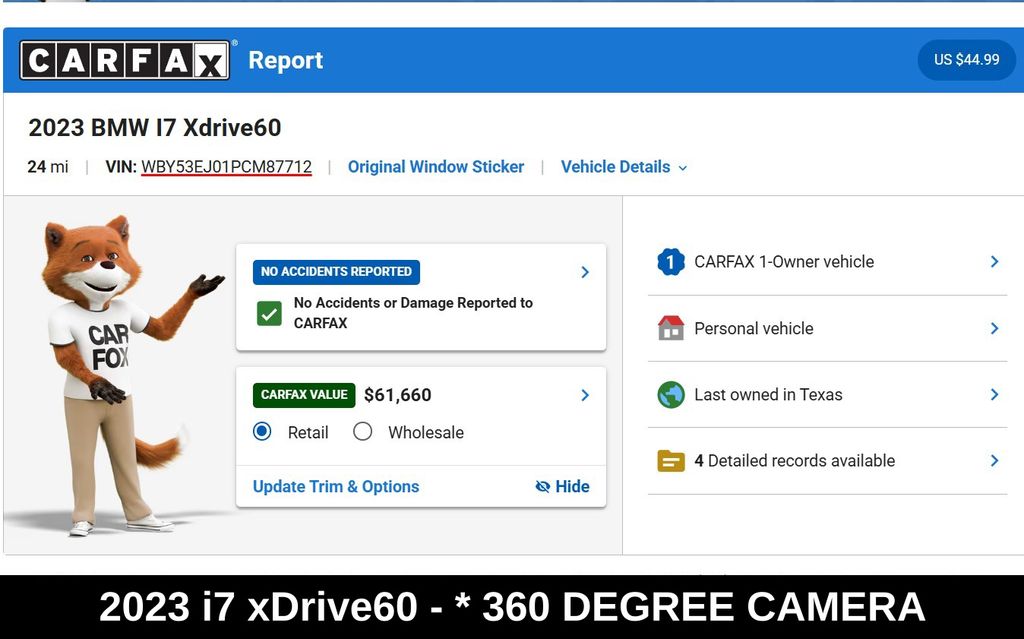Click the US $44.99 price button
Viewport: 1024px width, 639px height.
pyautogui.click(x=966, y=60)
